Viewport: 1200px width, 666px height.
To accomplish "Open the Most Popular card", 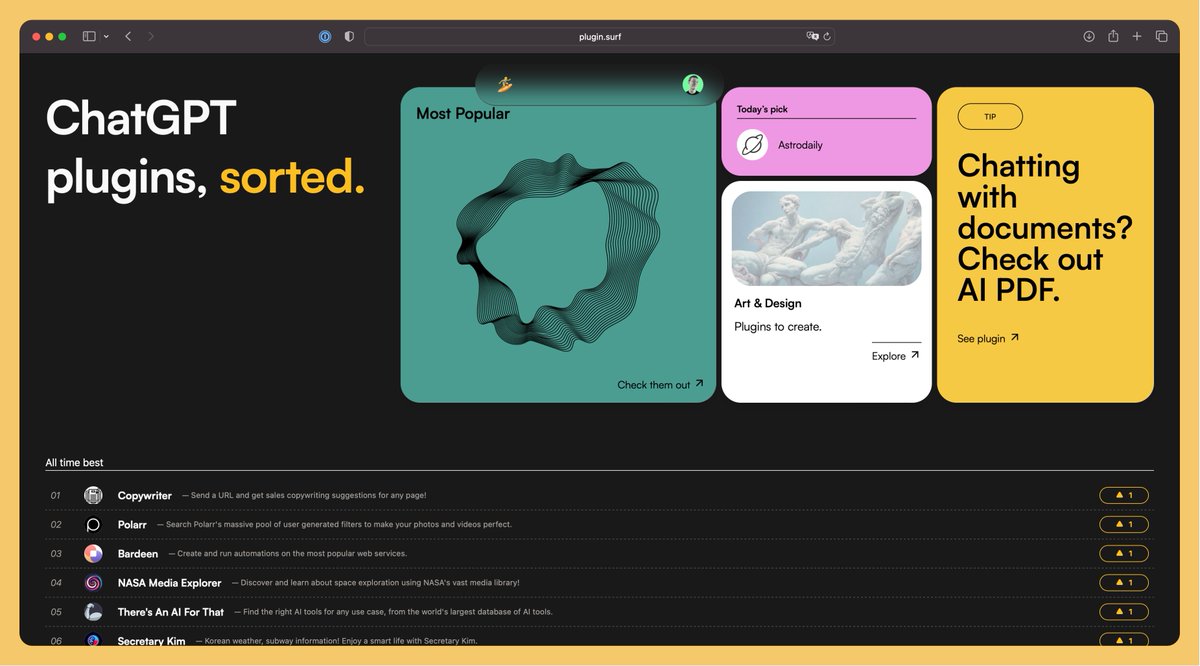I will click(x=558, y=245).
